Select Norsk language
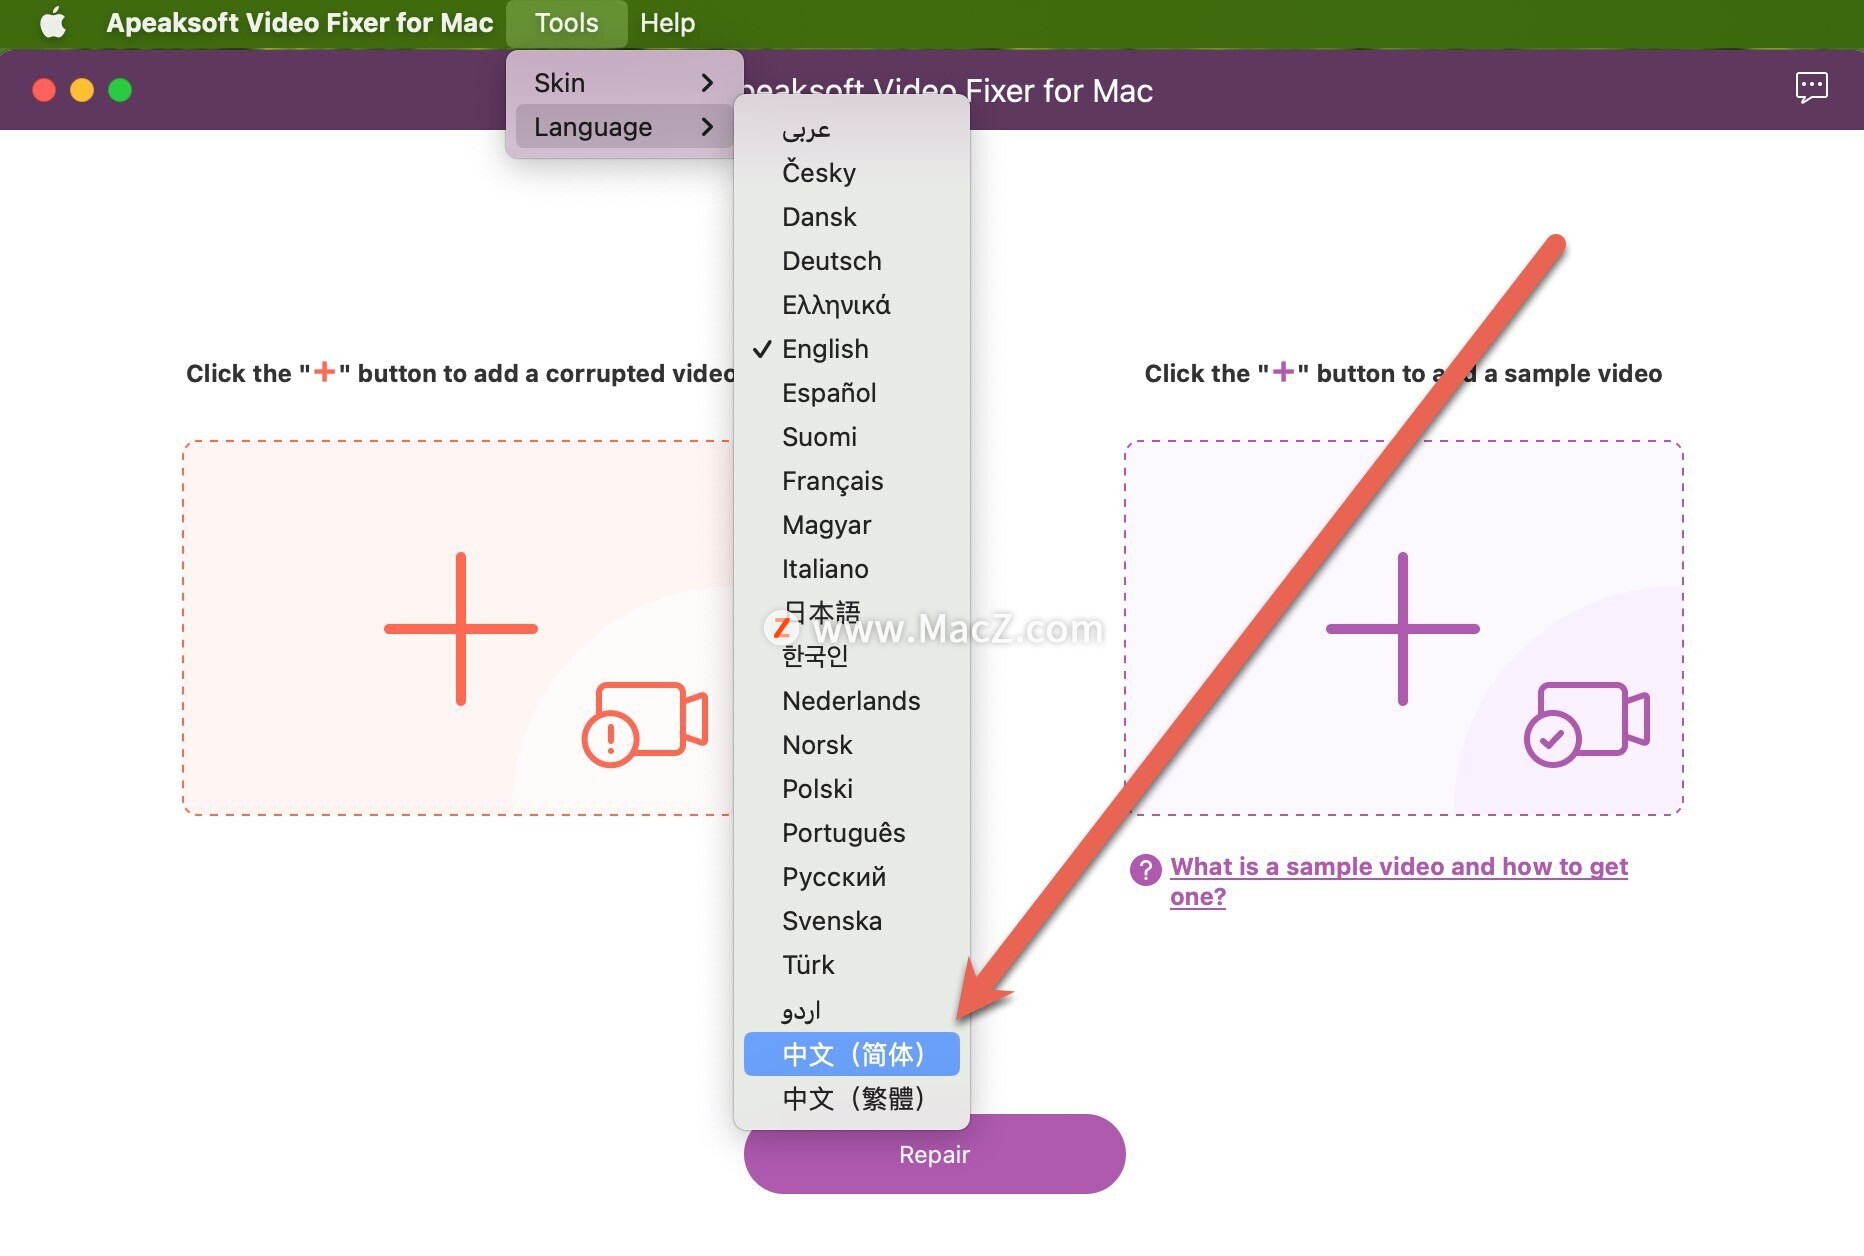Viewport: 1864px width, 1256px height. pos(852,745)
